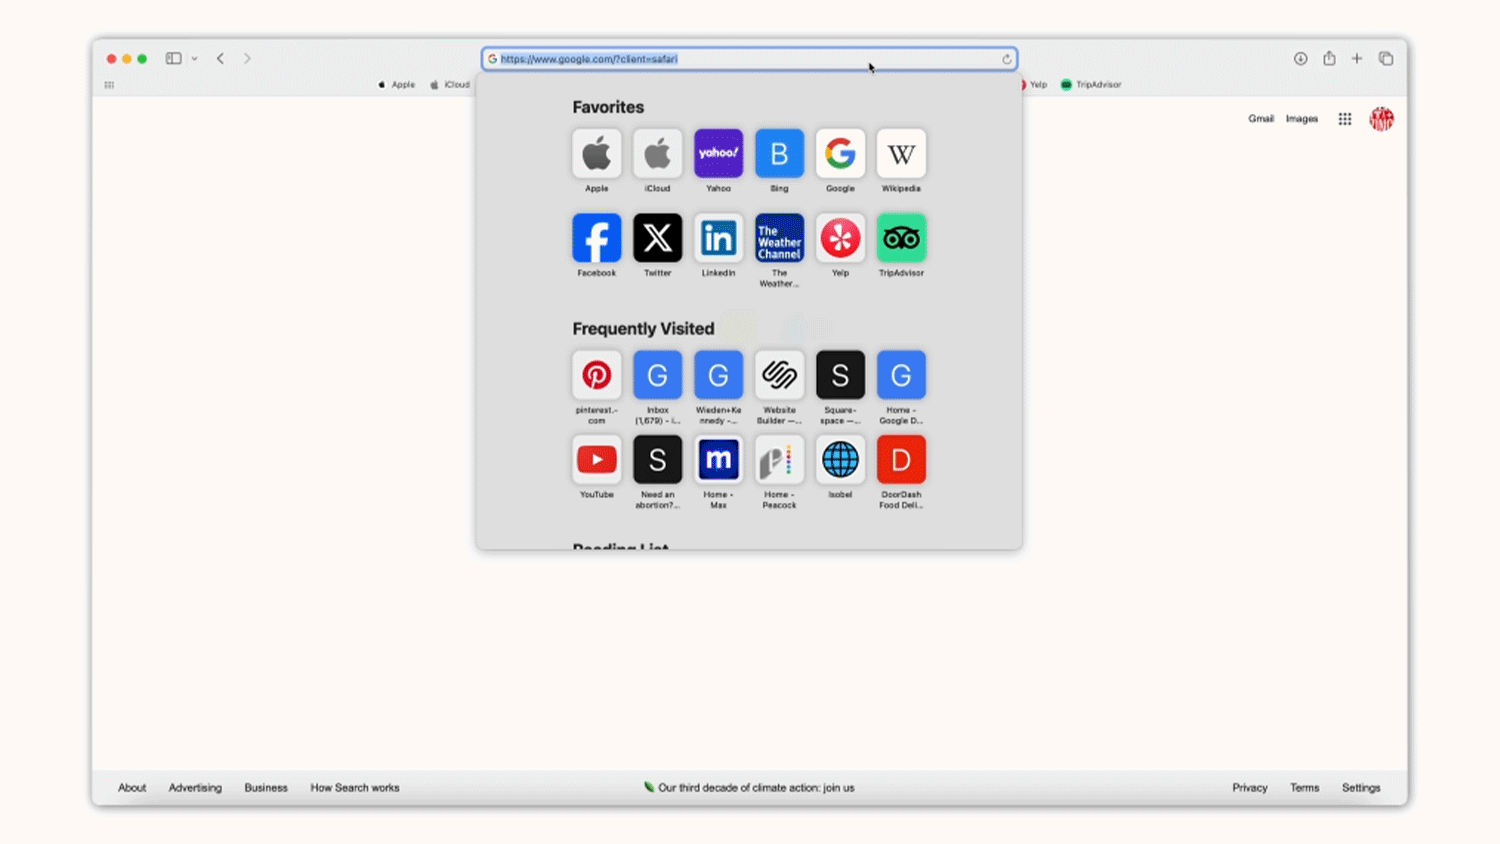Add a new tab with the plus icon
Image resolution: width=1500 pixels, height=844 pixels.
1357,59
